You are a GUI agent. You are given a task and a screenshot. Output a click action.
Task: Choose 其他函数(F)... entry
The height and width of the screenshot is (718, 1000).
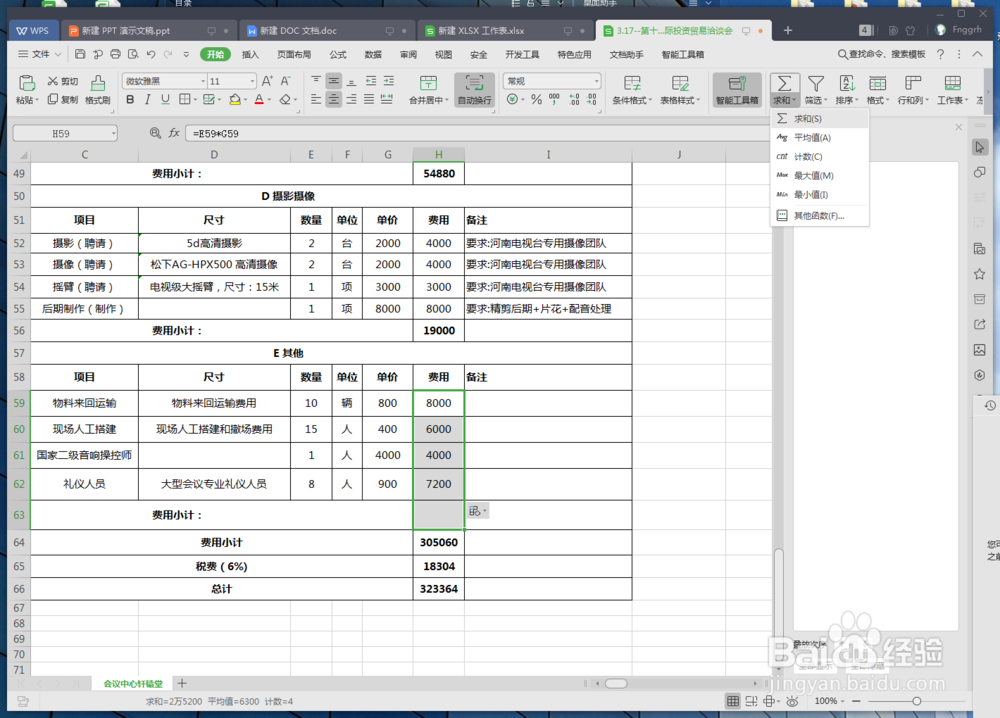tap(820, 216)
